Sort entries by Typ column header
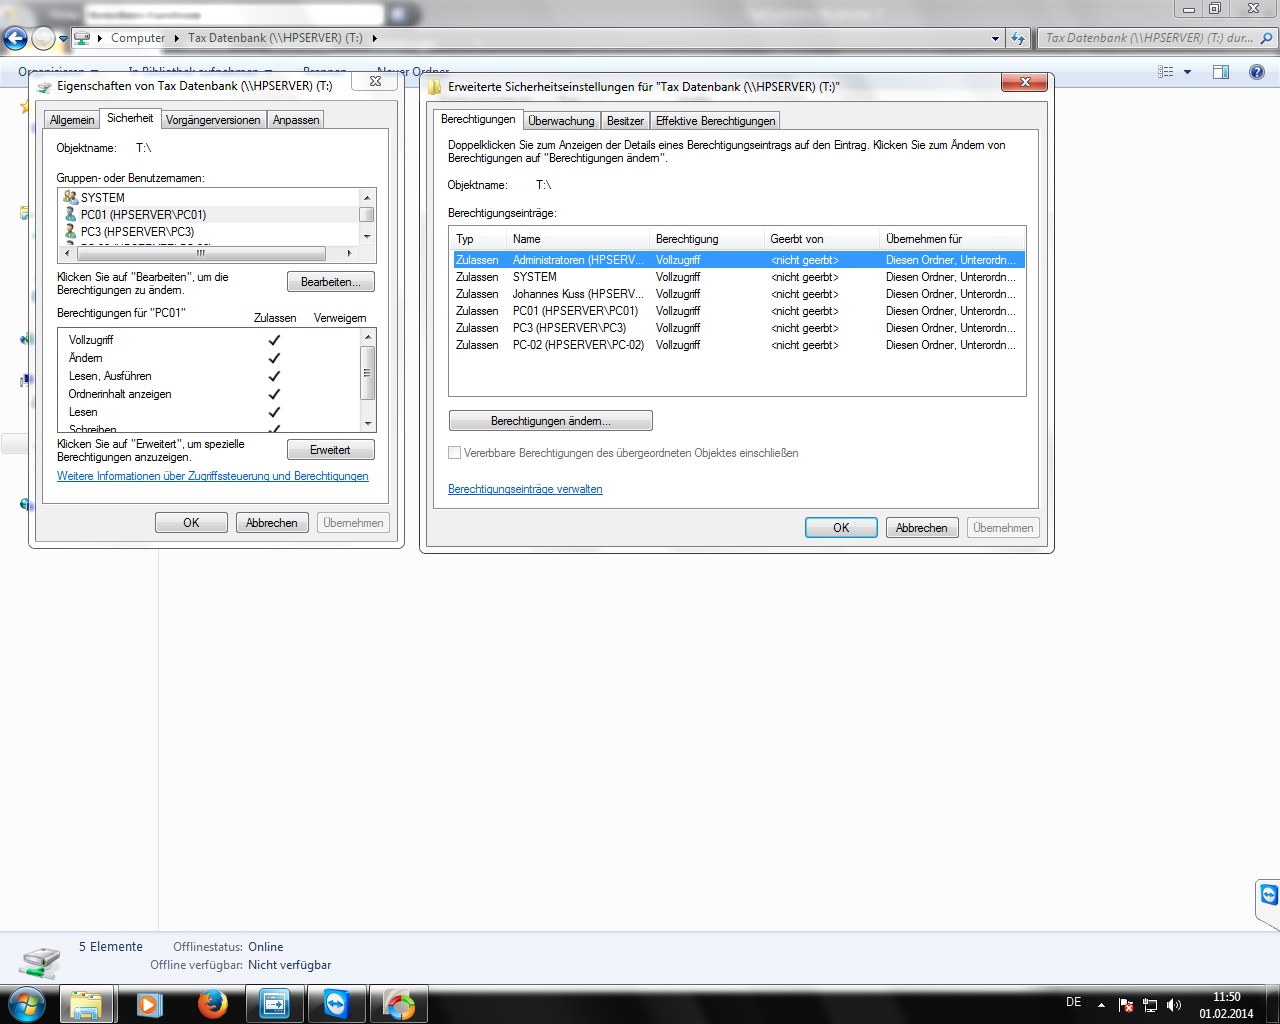Image resolution: width=1280 pixels, height=1024 pixels. [478, 239]
